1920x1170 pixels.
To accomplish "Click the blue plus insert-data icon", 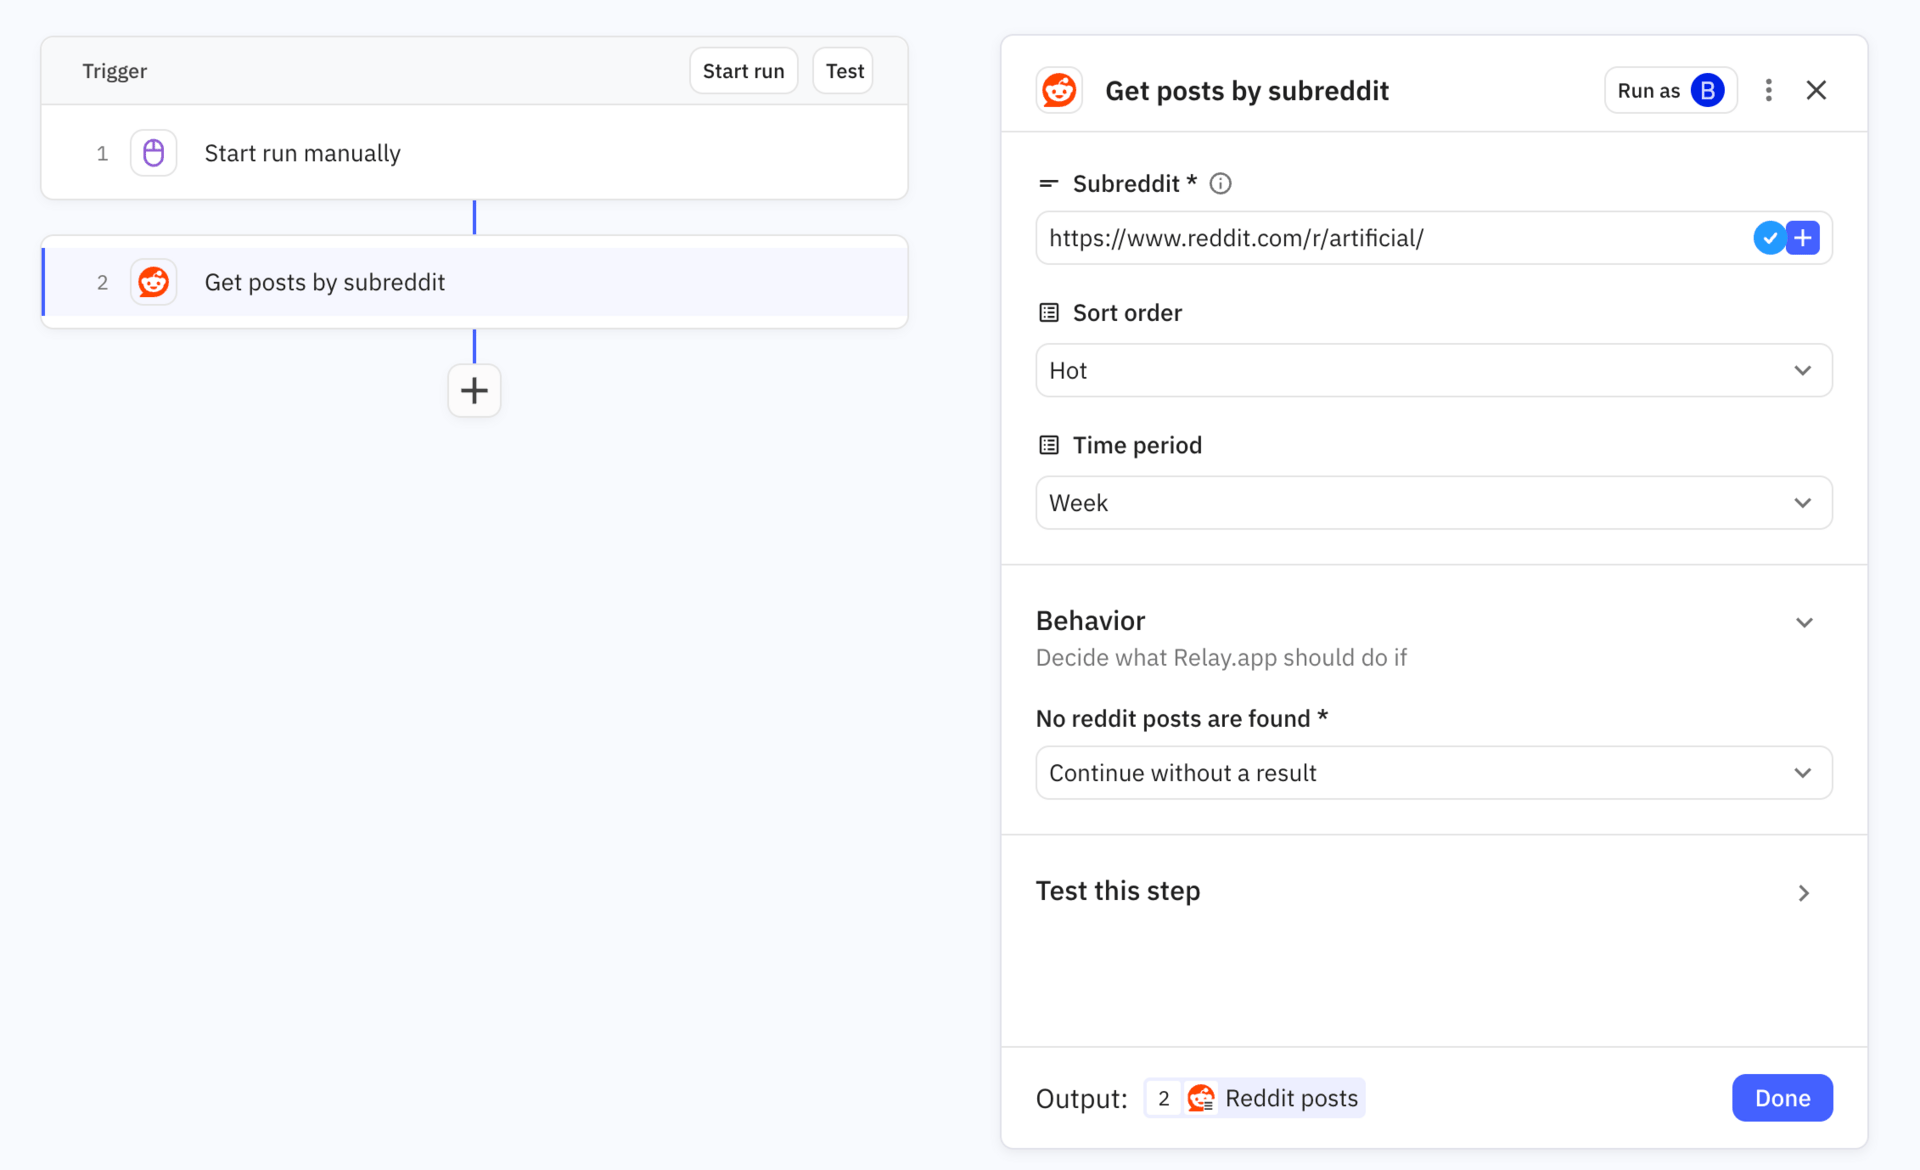I will point(1803,238).
